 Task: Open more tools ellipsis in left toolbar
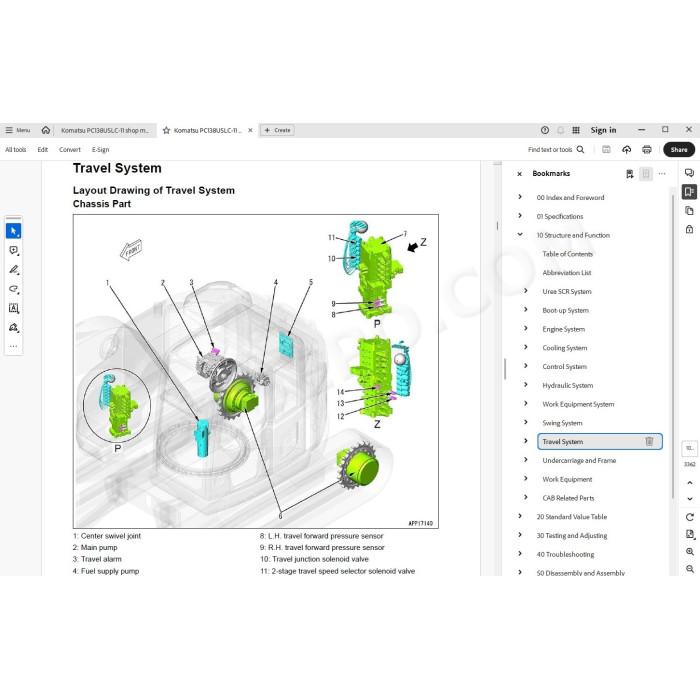(13, 346)
